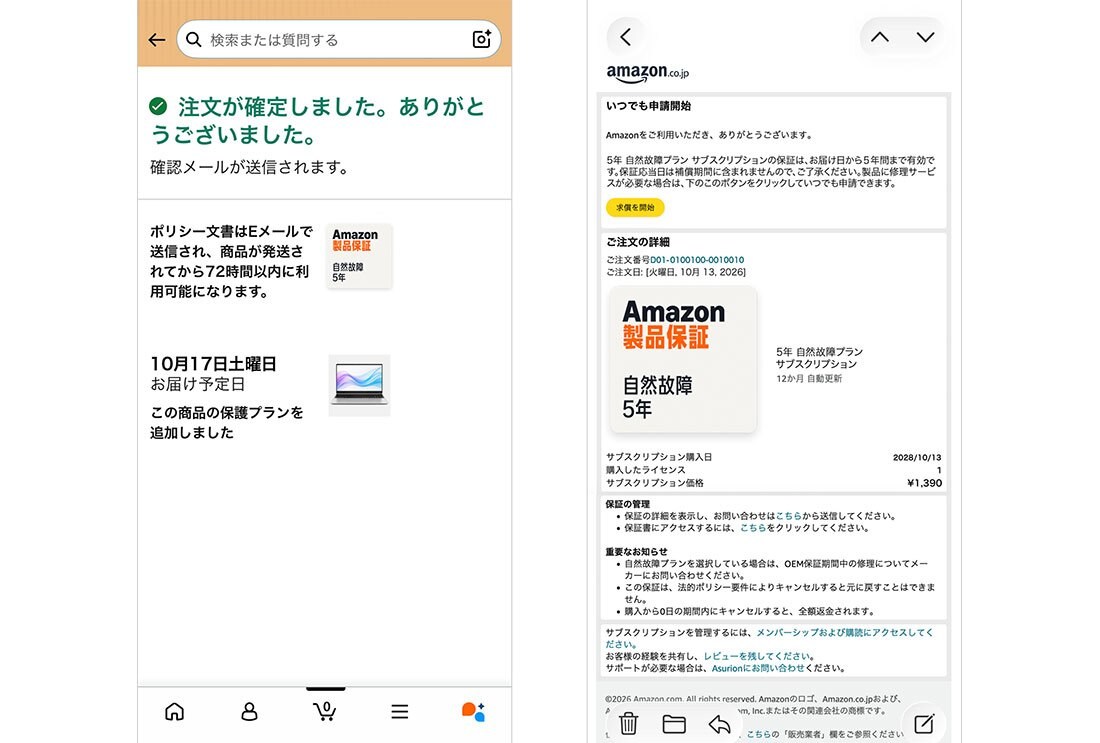1100x743 pixels.
Task: Open the laptop product thumbnail
Action: (359, 385)
